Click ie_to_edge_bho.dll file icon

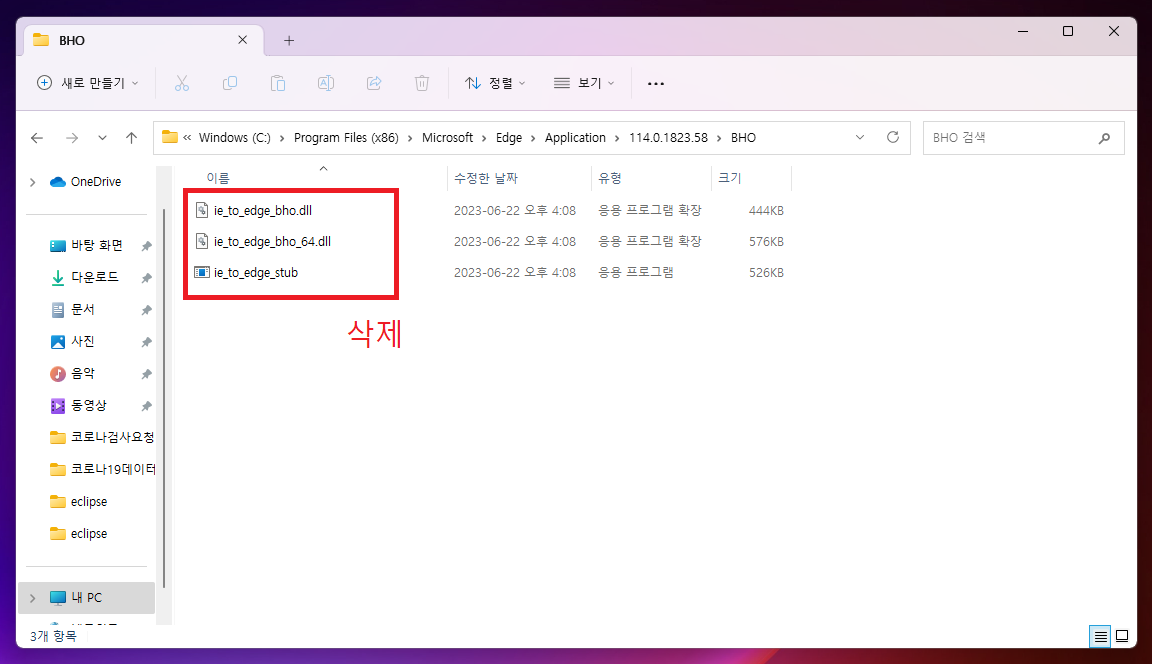[202, 210]
